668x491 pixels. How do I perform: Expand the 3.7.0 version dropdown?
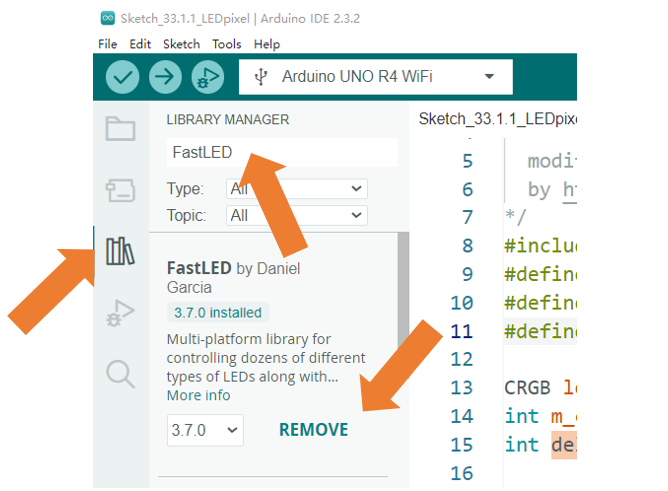click(x=205, y=430)
